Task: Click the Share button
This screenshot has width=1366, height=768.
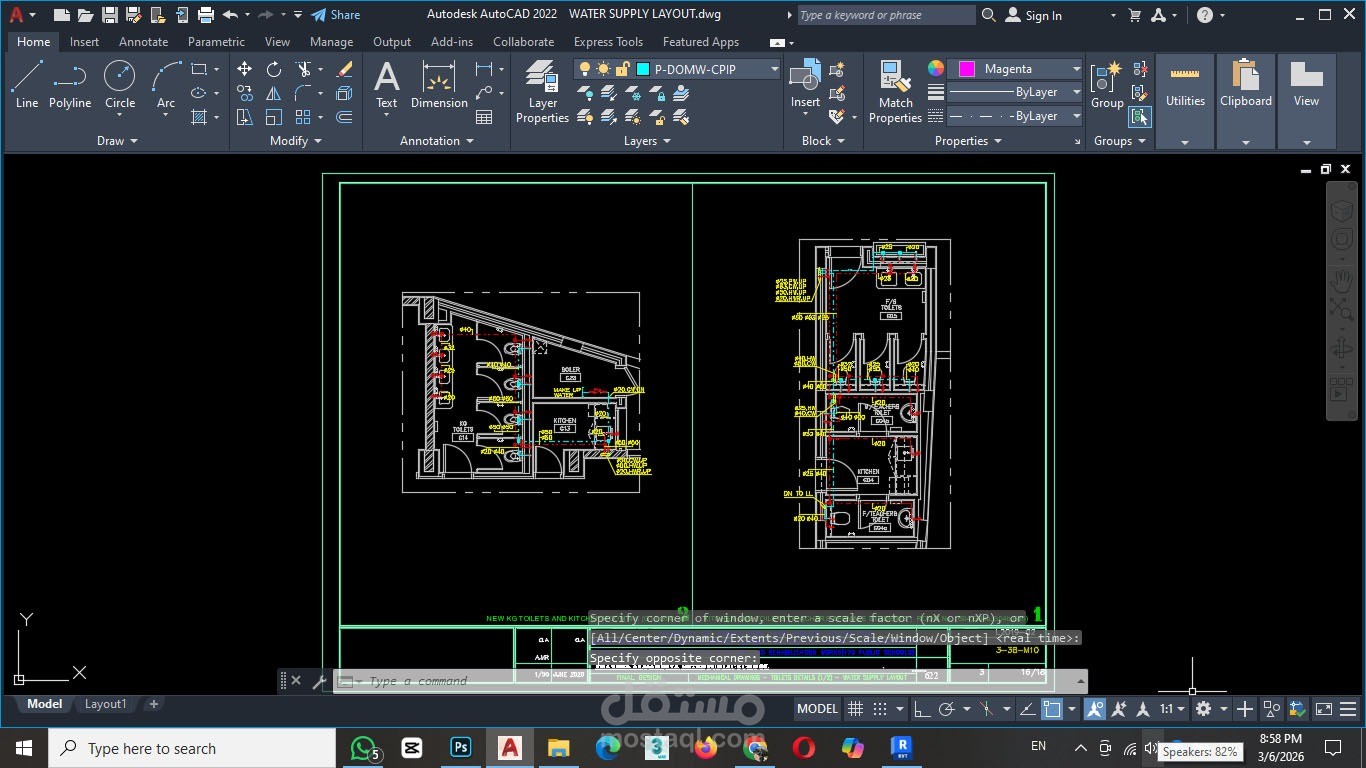Action: click(335, 15)
